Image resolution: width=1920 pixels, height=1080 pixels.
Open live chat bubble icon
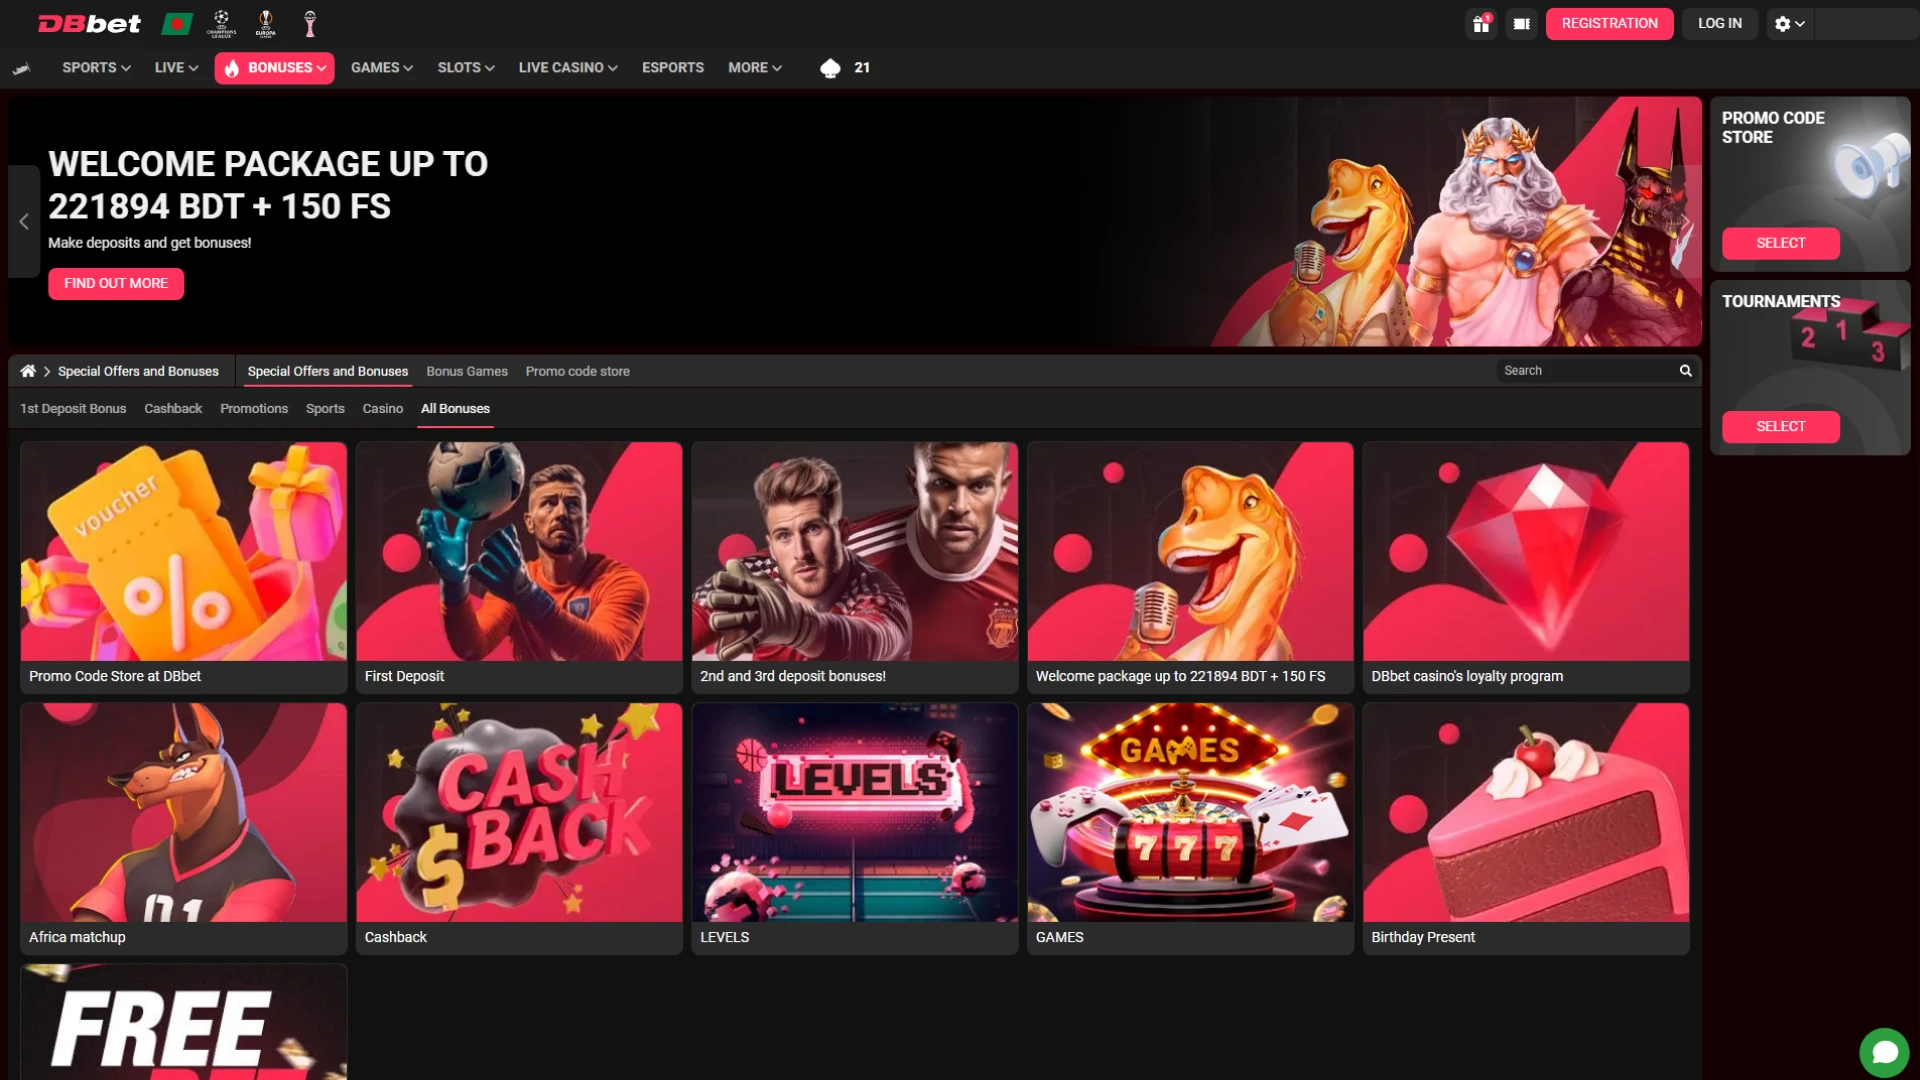click(x=1884, y=1052)
